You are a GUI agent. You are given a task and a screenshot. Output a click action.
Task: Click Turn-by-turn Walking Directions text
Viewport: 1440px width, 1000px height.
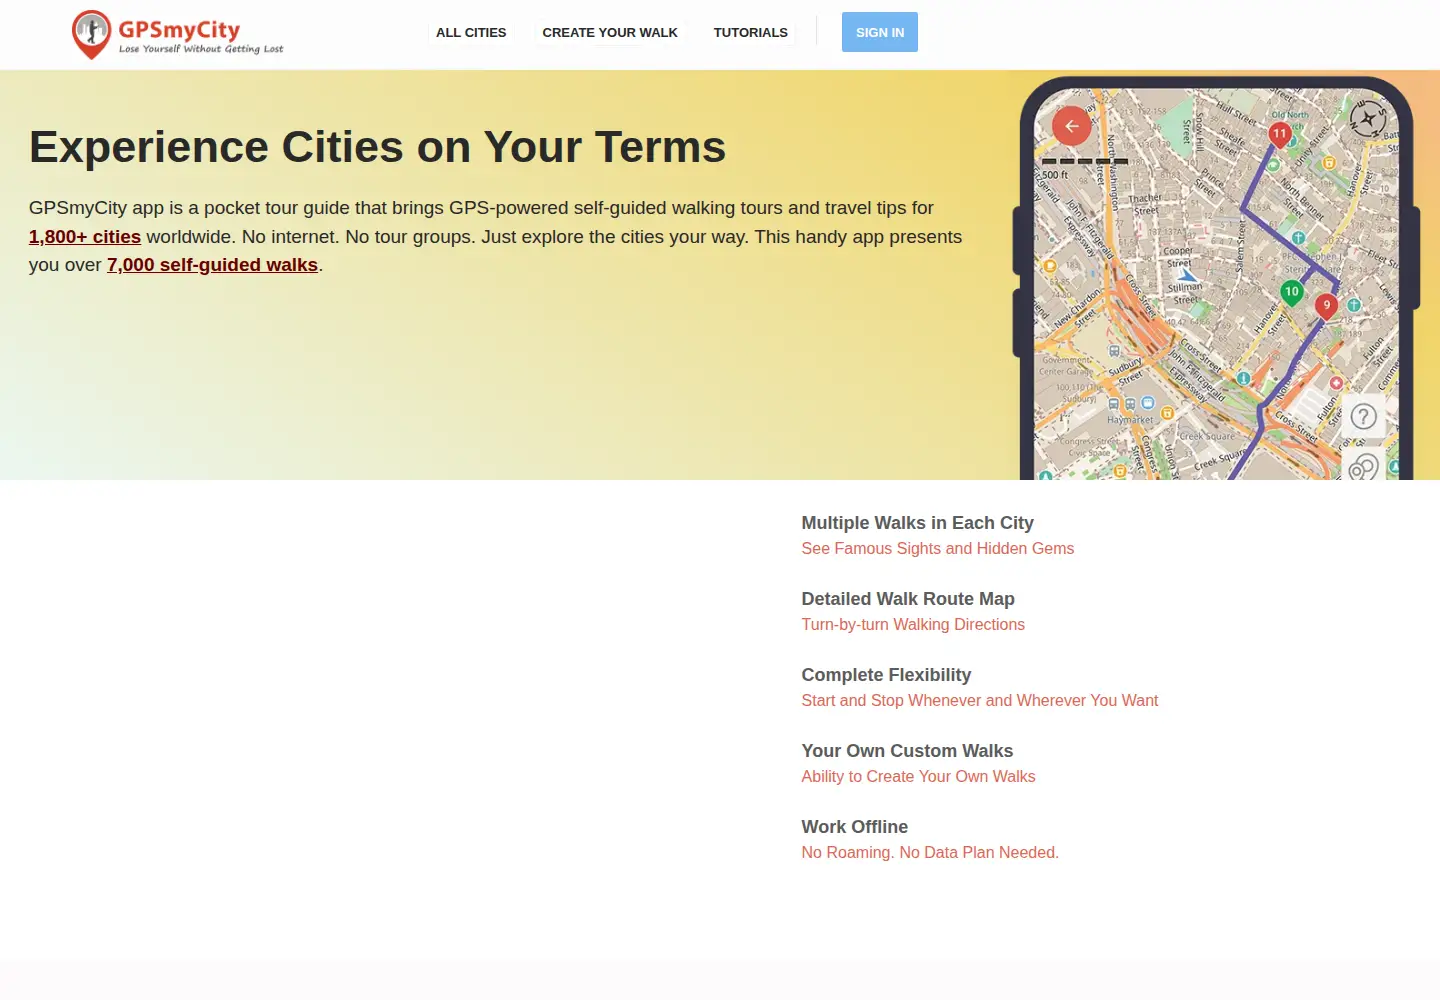[913, 624]
